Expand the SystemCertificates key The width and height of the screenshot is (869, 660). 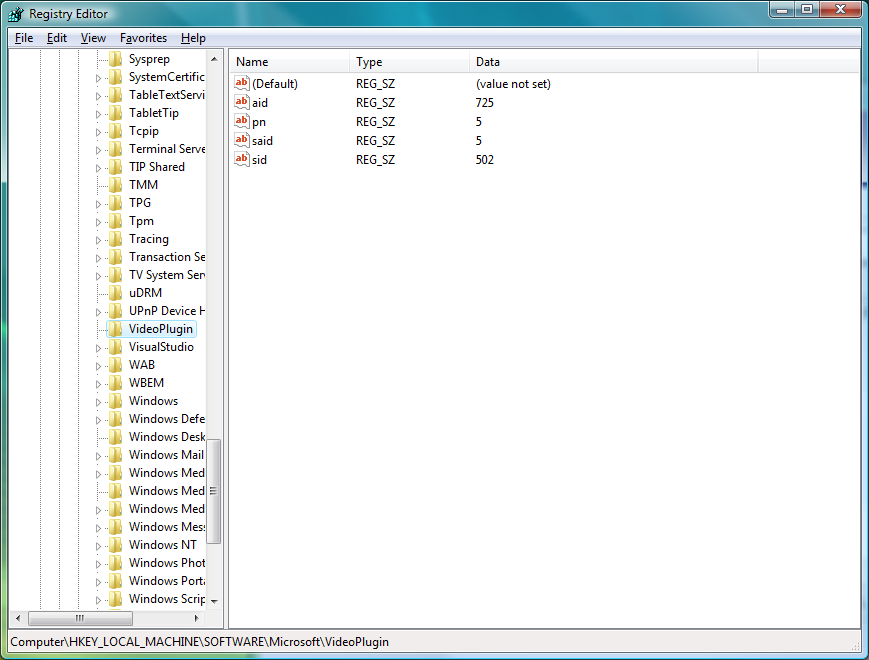click(x=98, y=78)
